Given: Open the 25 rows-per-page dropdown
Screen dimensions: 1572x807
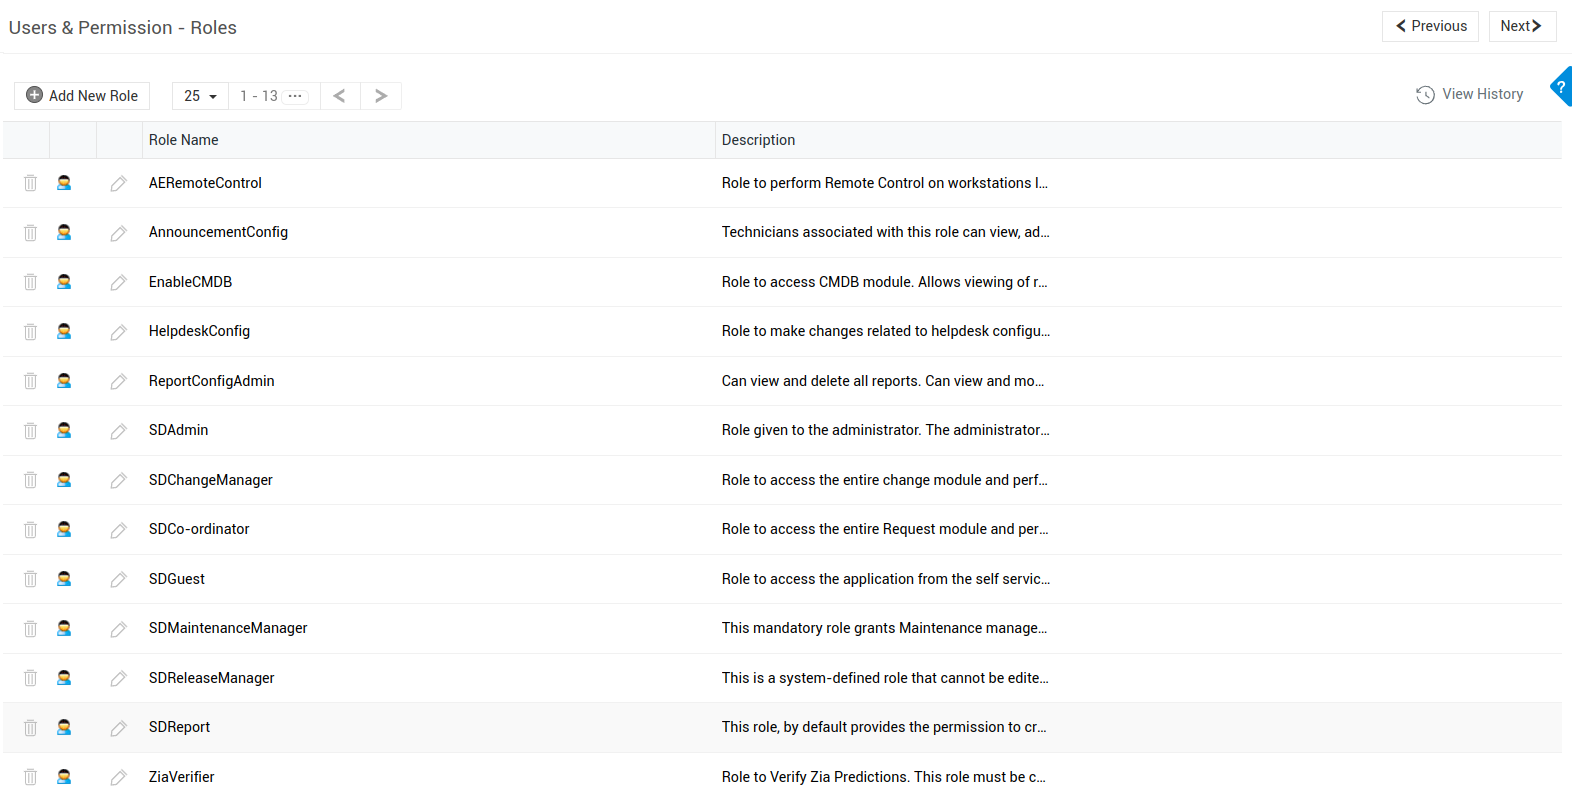Looking at the screenshot, I should (x=200, y=96).
